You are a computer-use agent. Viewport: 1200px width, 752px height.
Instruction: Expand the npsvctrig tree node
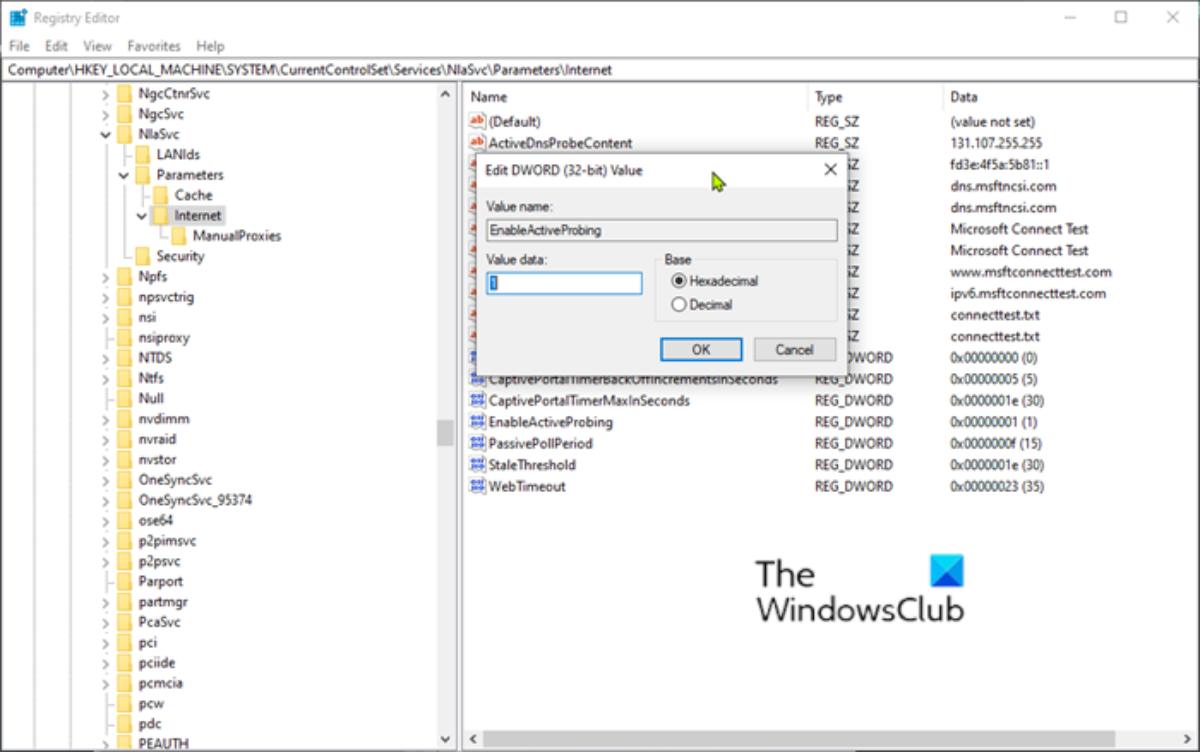coord(106,297)
